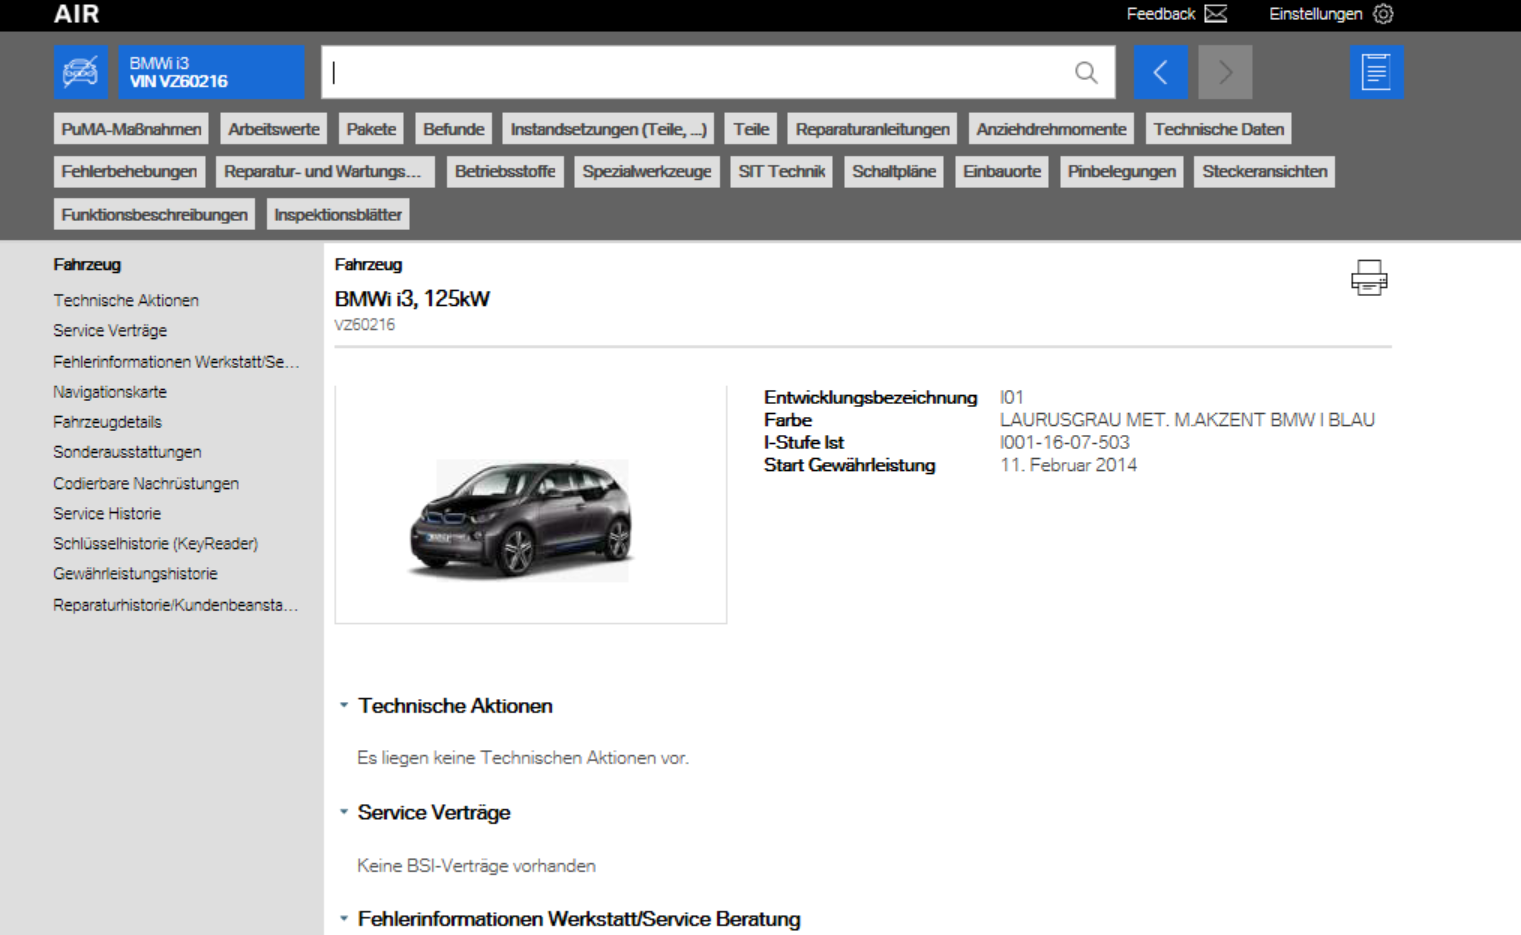Viewport: 1521px width, 935px height.
Task: Collapse the Service Verträge section arrow
Action: (x=344, y=811)
